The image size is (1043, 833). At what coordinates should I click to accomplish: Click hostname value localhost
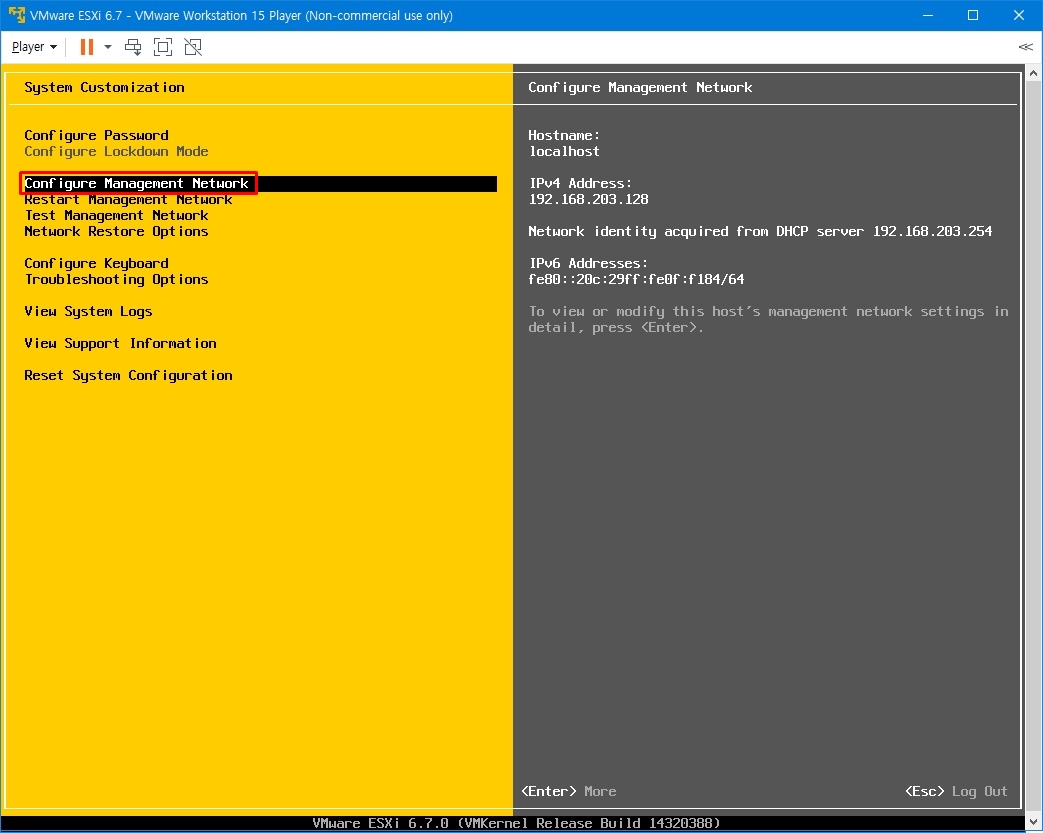564,151
